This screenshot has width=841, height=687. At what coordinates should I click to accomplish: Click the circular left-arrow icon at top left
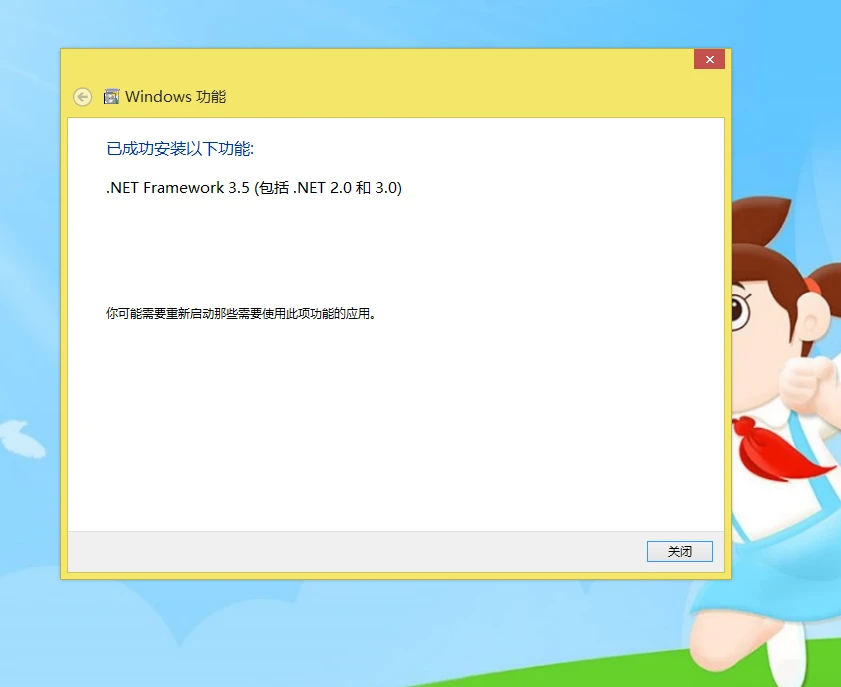[81, 96]
